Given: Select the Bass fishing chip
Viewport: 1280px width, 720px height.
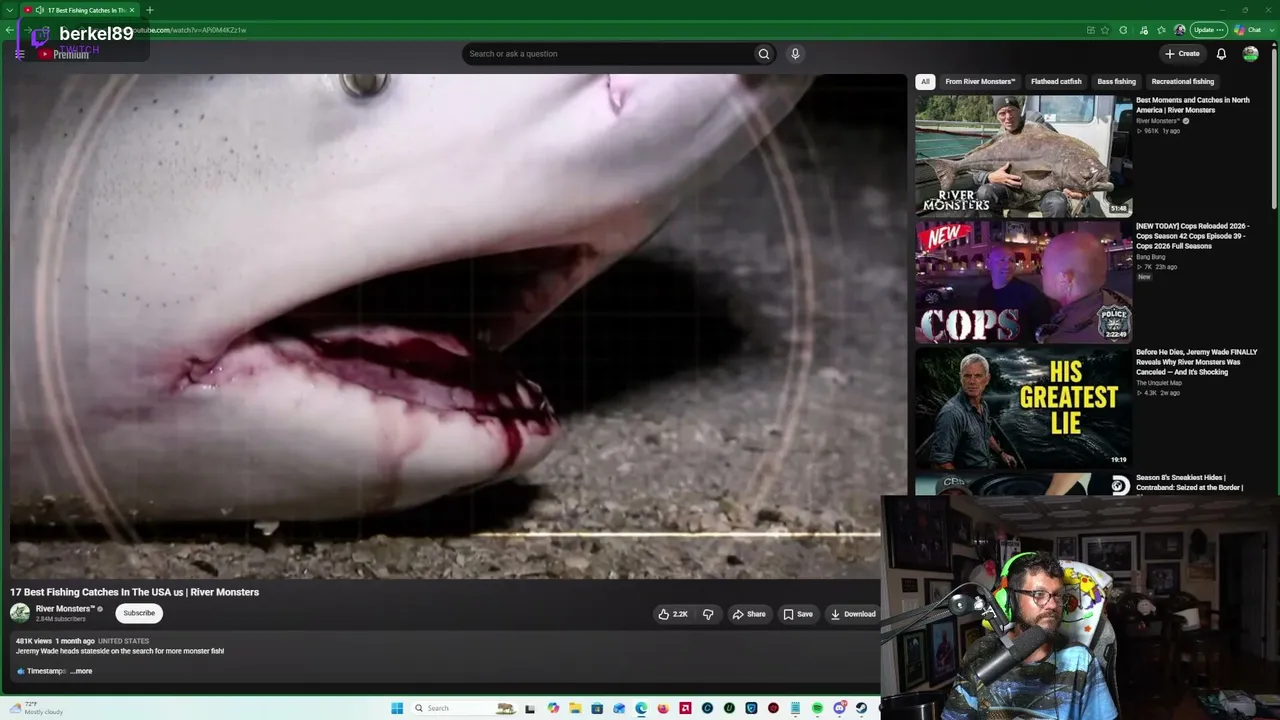Looking at the screenshot, I should [x=1116, y=82].
